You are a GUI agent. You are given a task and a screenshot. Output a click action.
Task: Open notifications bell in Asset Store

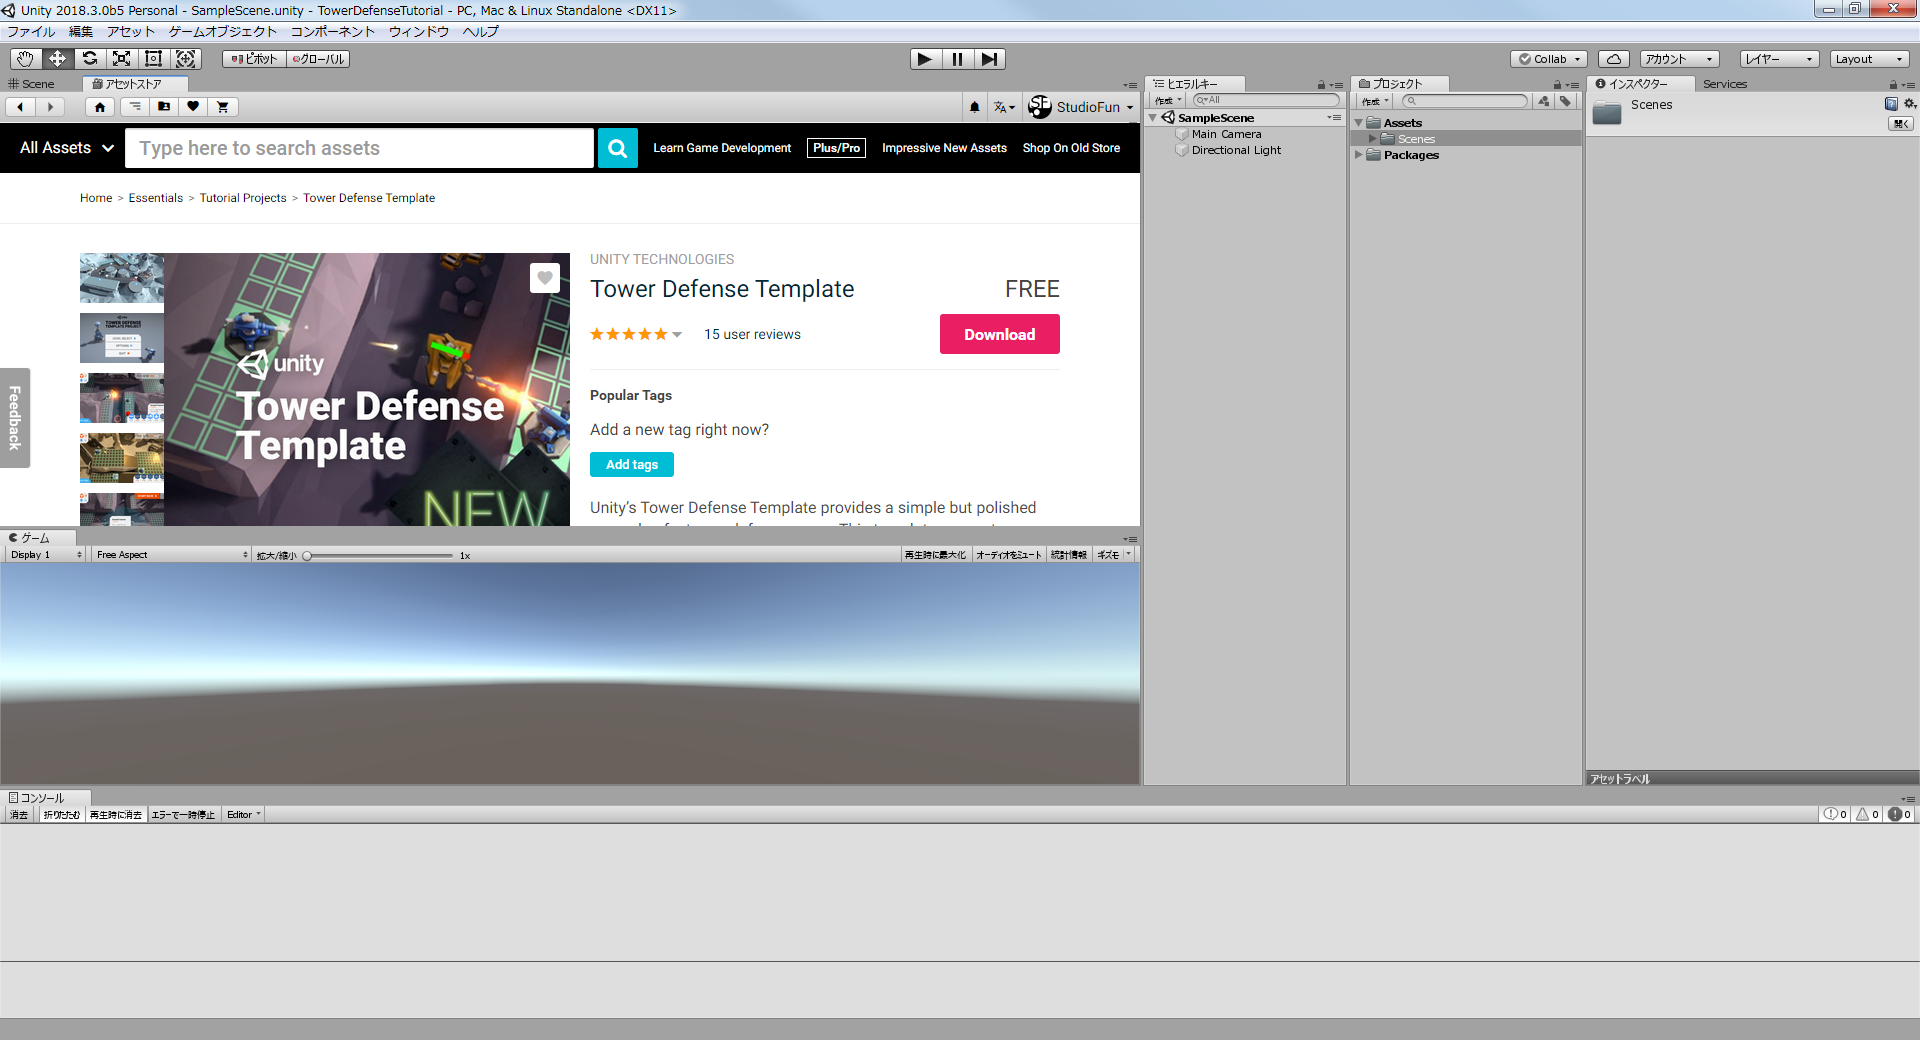tap(975, 107)
